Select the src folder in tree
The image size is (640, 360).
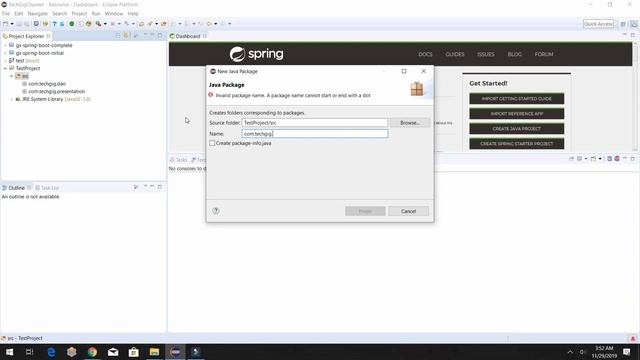click(x=22, y=76)
